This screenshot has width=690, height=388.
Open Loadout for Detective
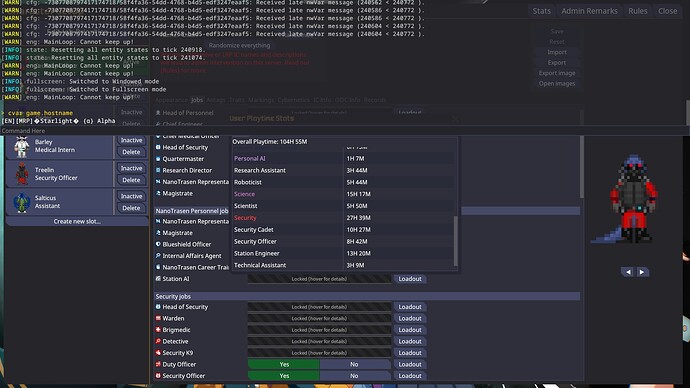point(410,341)
